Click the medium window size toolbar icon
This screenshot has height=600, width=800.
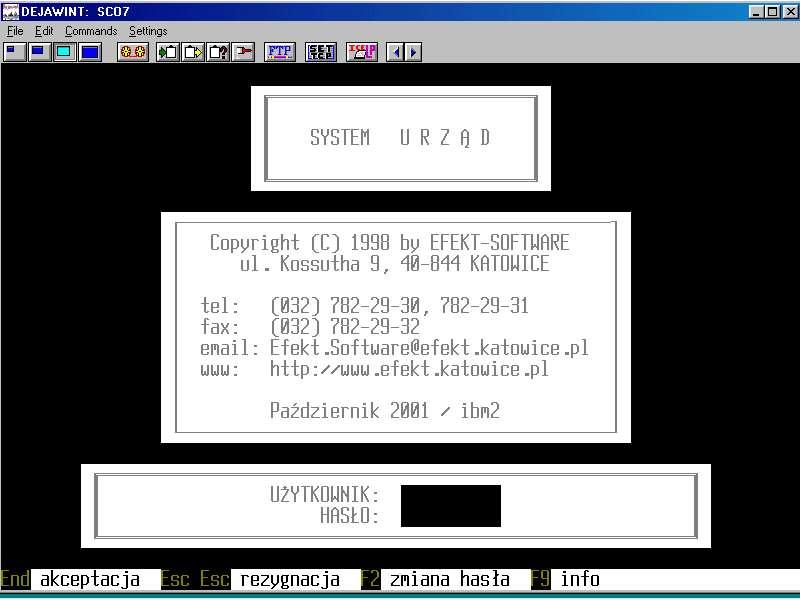point(39,52)
